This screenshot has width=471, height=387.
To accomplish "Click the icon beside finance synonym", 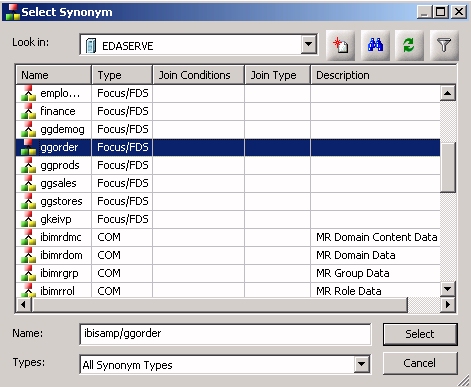I will (28, 111).
